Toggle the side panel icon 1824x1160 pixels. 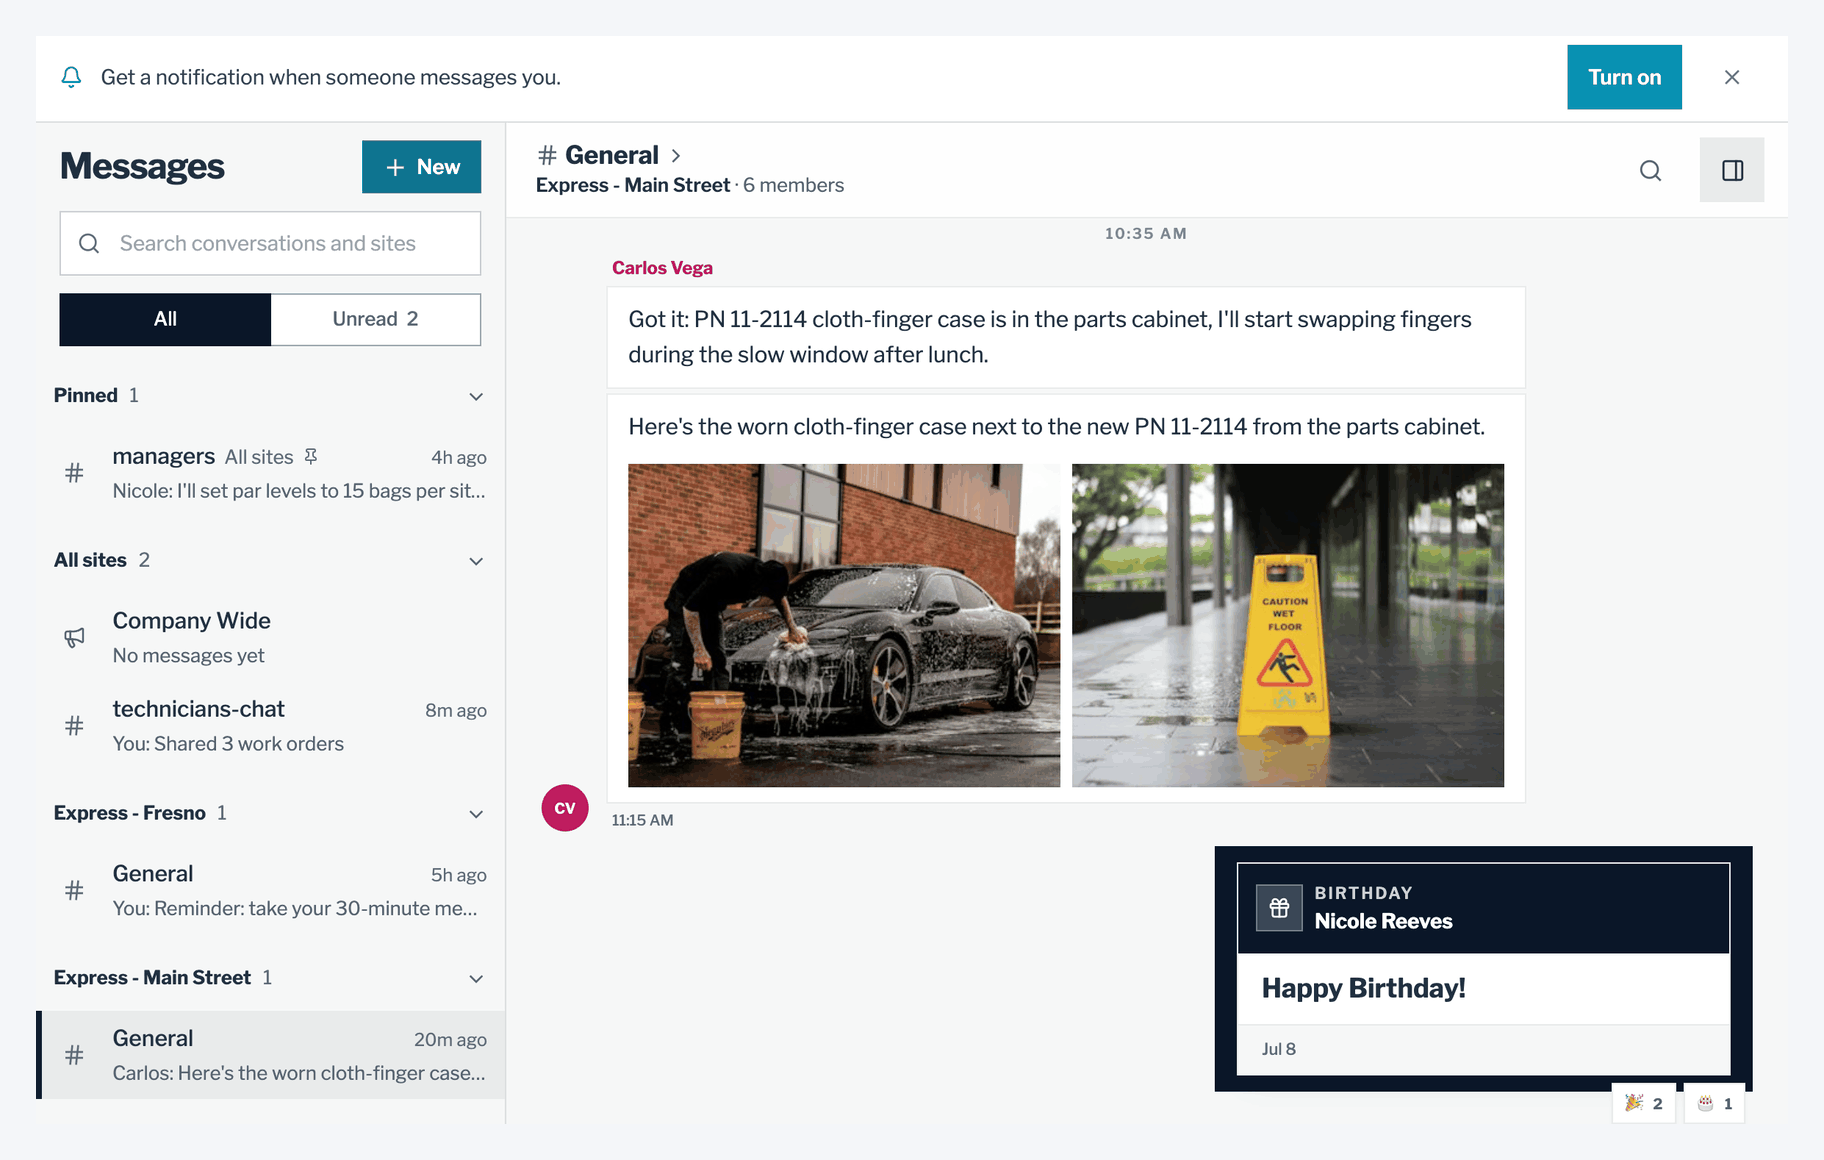coord(1732,170)
